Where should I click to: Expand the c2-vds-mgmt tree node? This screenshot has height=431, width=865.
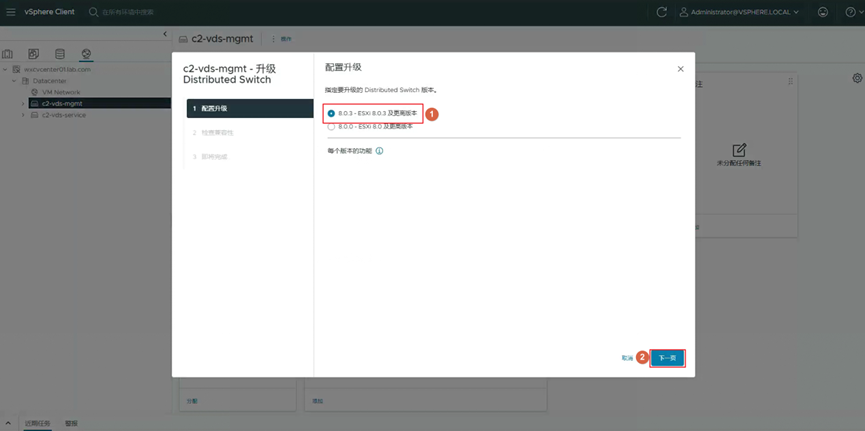[x=23, y=103]
